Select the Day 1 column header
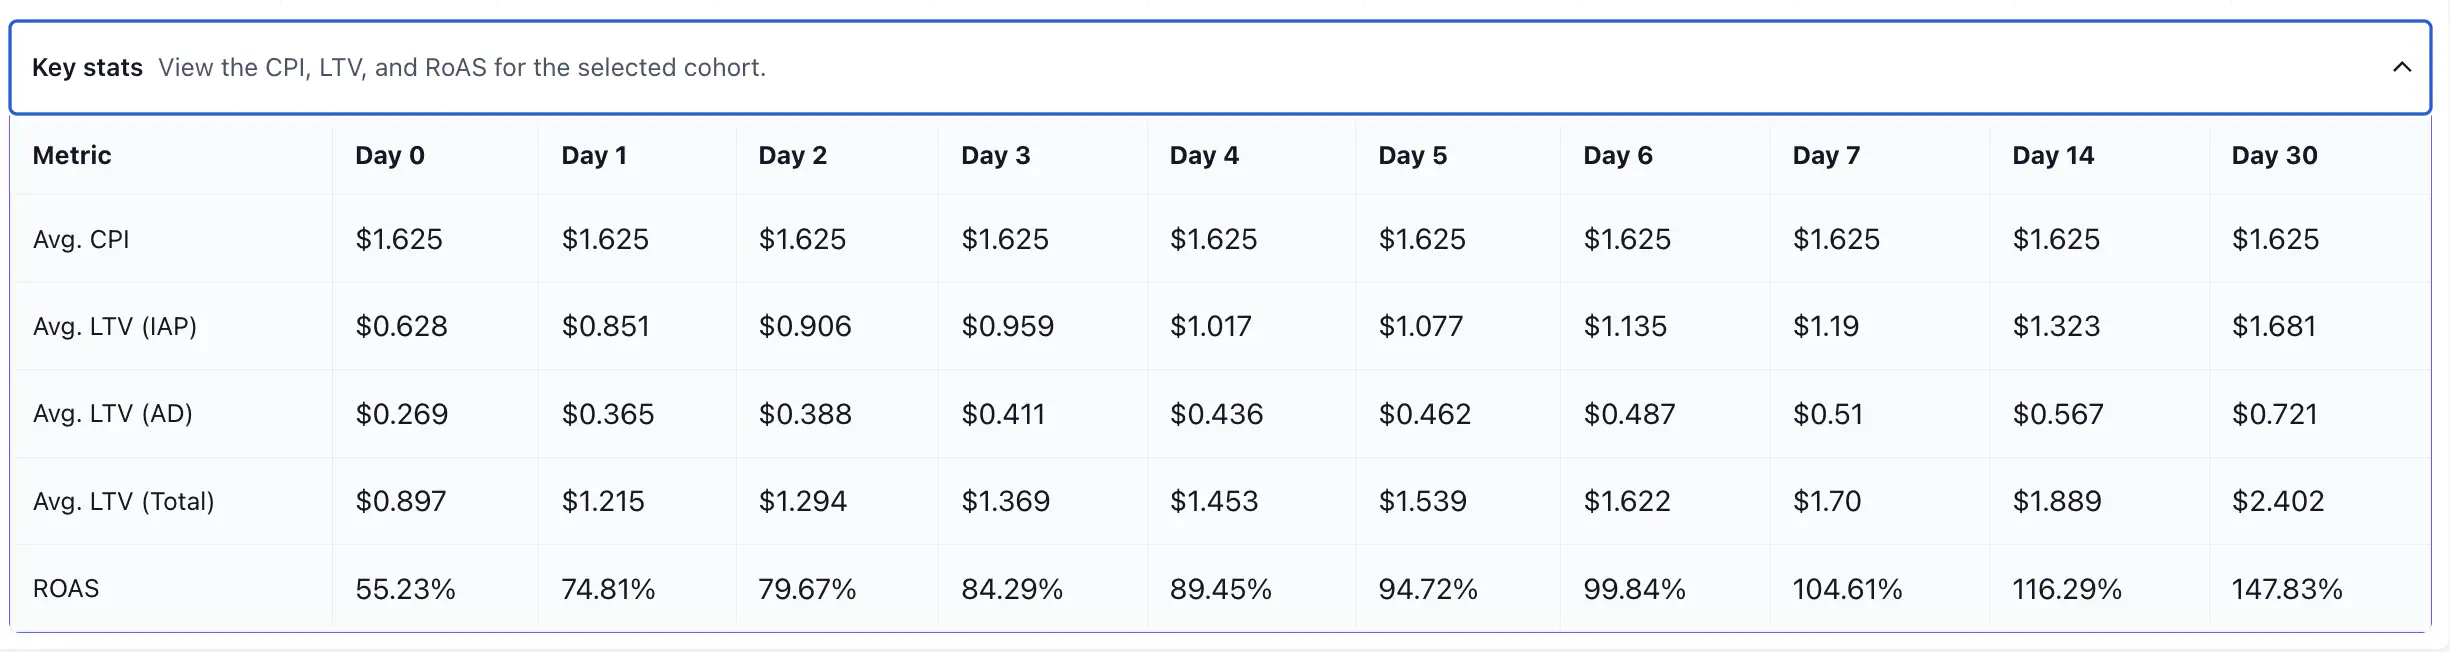The image size is (2450, 652). [x=594, y=155]
